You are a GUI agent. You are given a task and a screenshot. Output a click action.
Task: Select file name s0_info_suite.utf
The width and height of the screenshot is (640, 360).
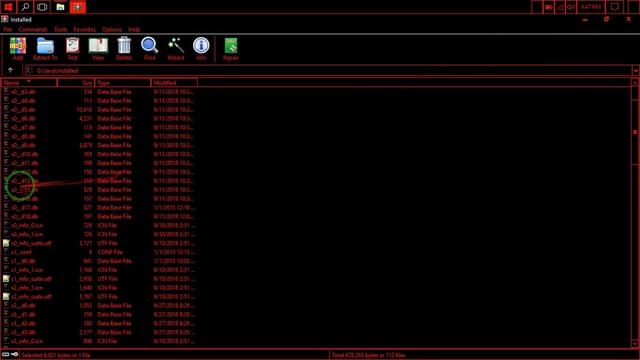pos(31,243)
